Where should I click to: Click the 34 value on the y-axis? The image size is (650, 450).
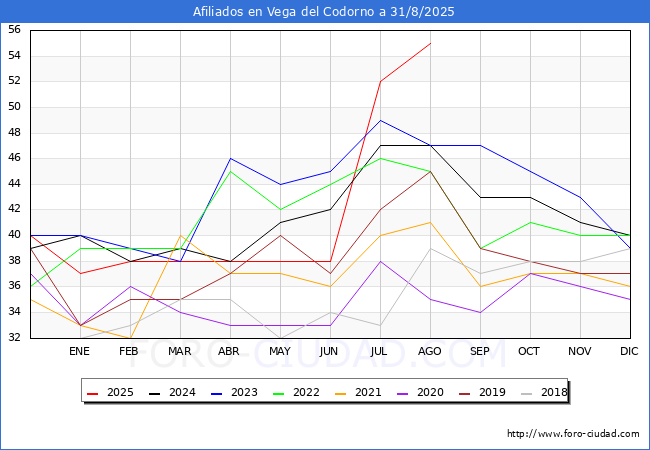point(14,312)
